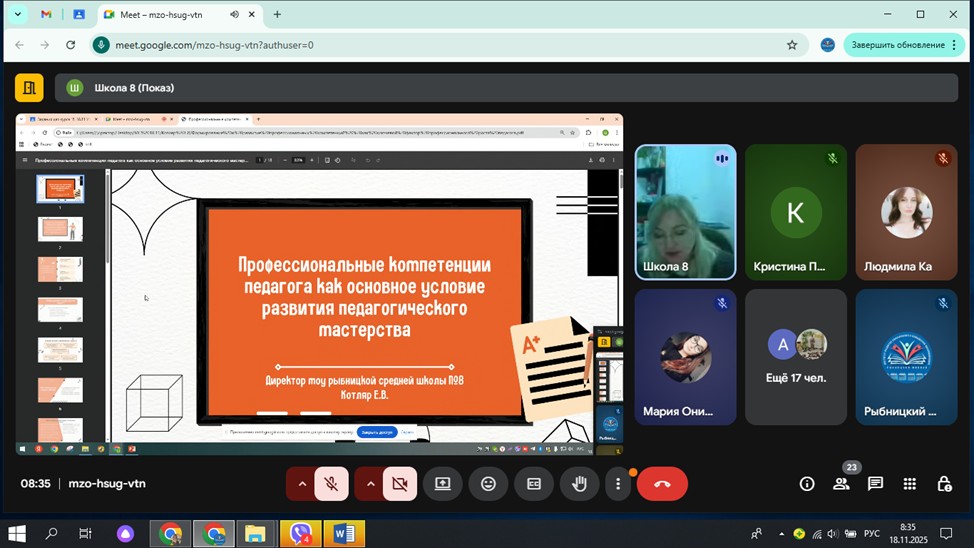
Task: Expand audio settings arrow beside microphone
Action: (x=301, y=484)
